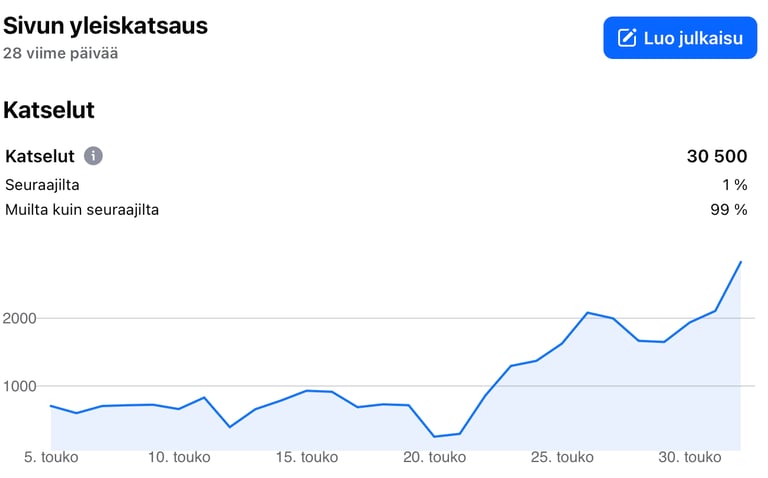The image size is (768, 478).
Task: Click the 25. touko axis label
Action: 562,457
